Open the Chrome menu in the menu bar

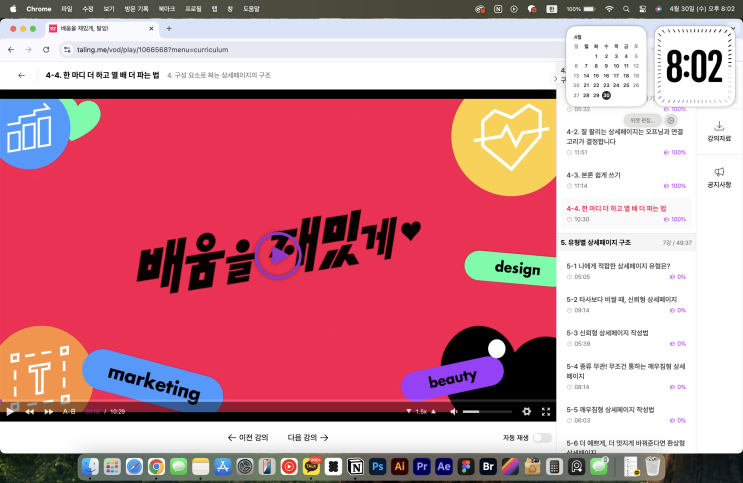pyautogui.click(x=39, y=9)
